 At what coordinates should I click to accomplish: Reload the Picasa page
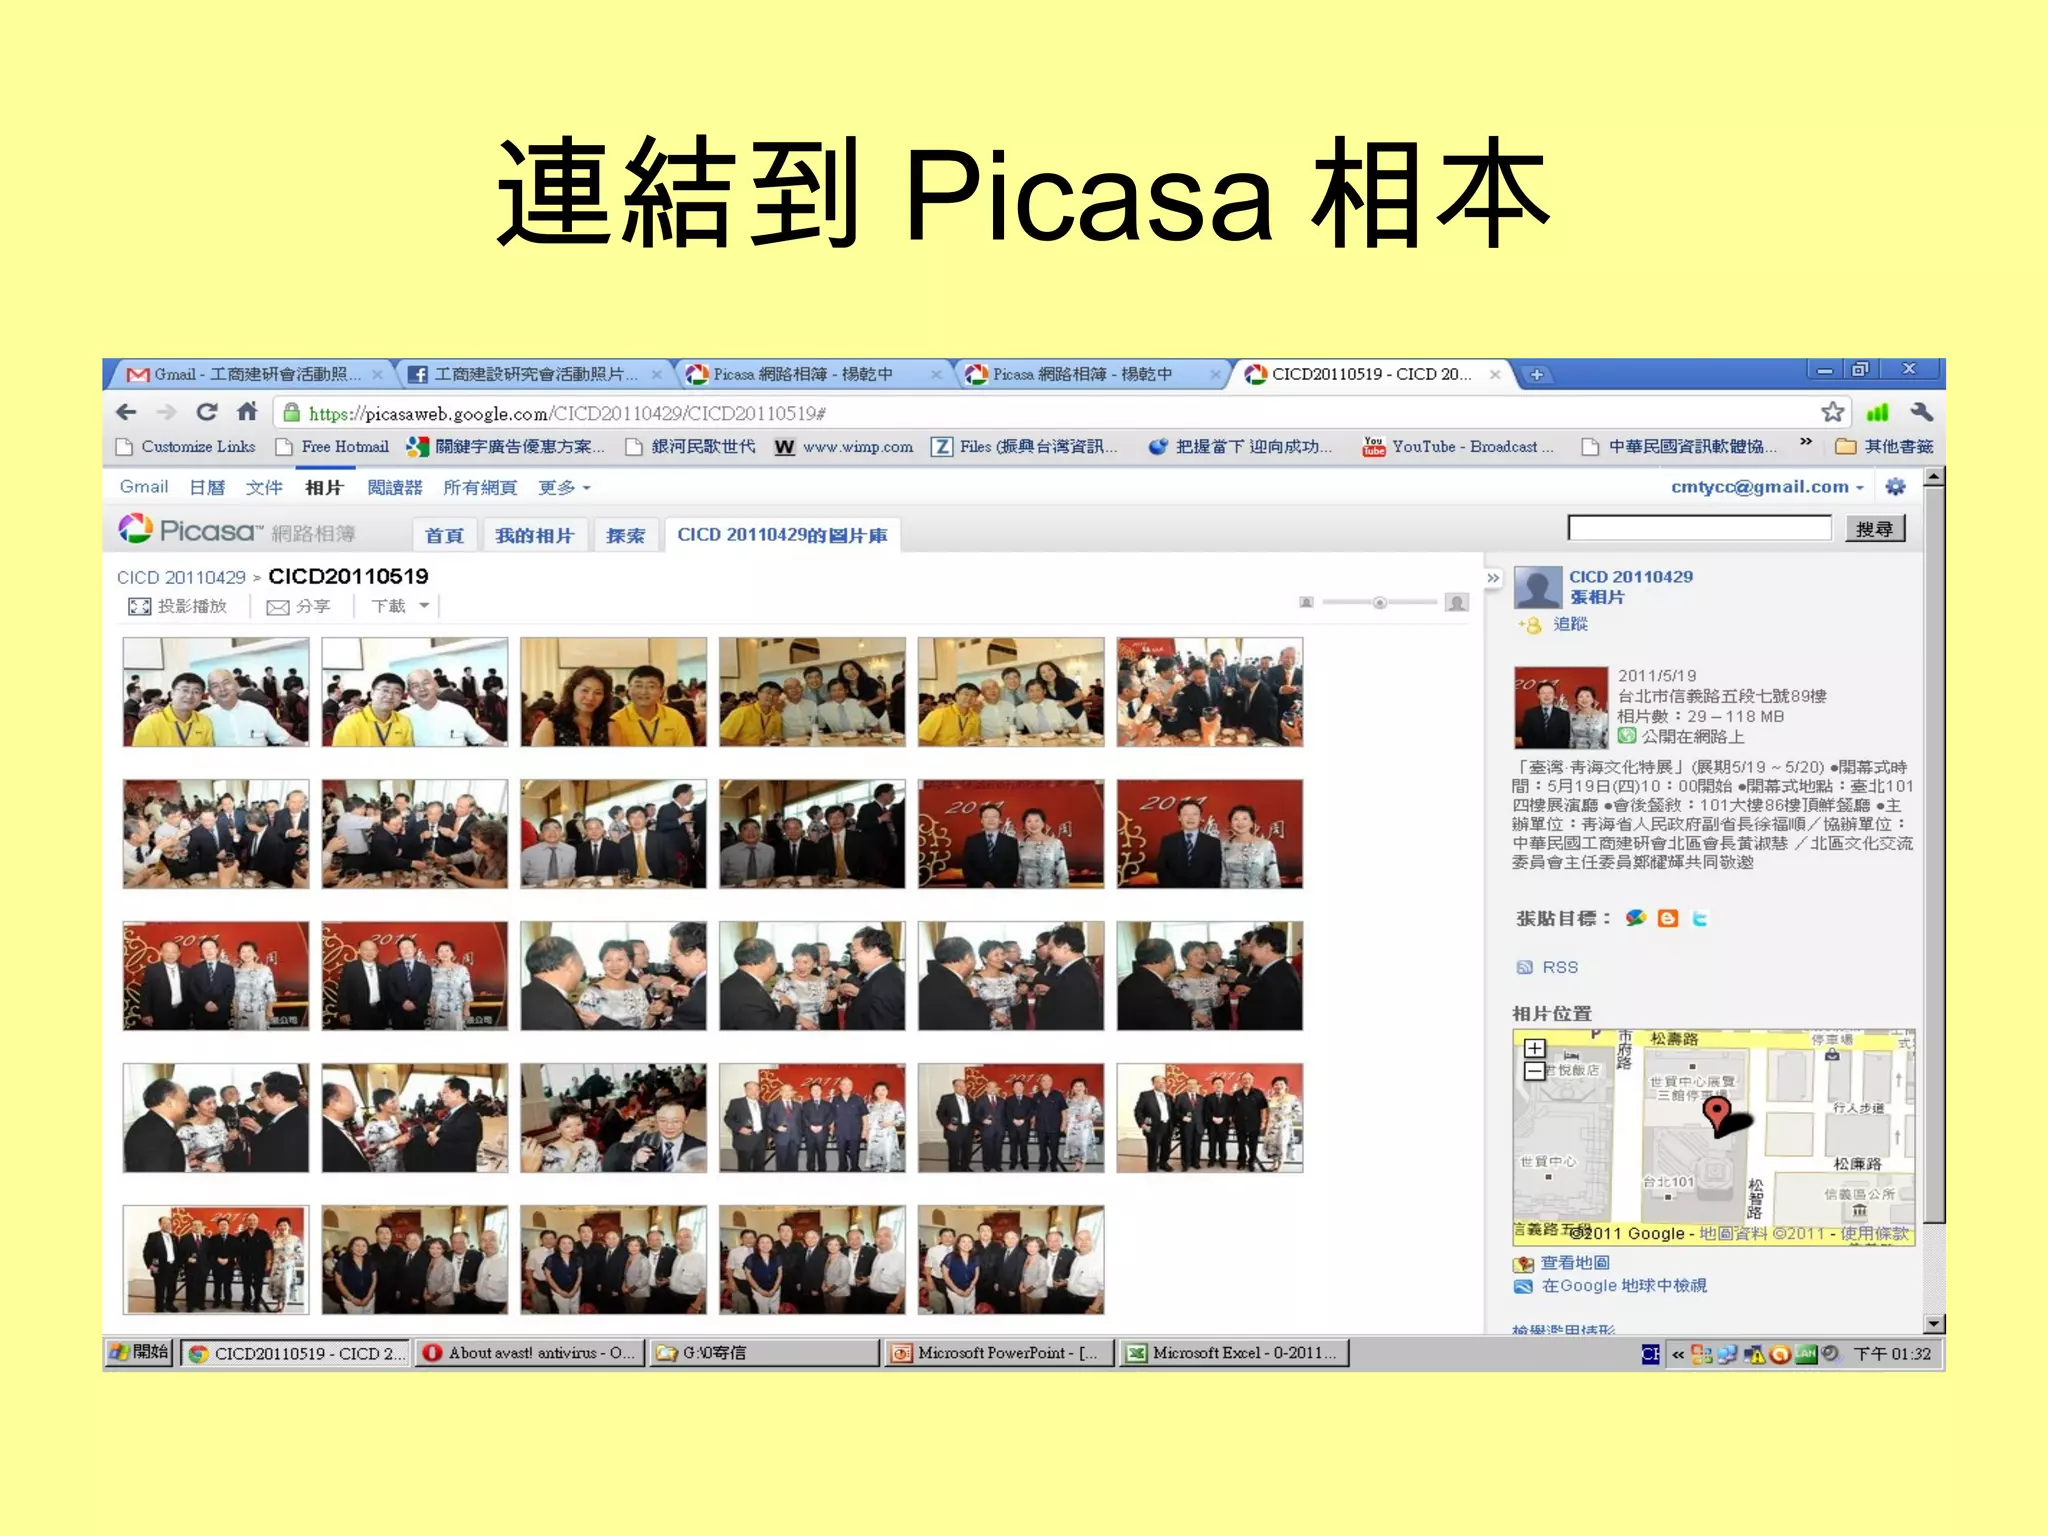click(207, 412)
